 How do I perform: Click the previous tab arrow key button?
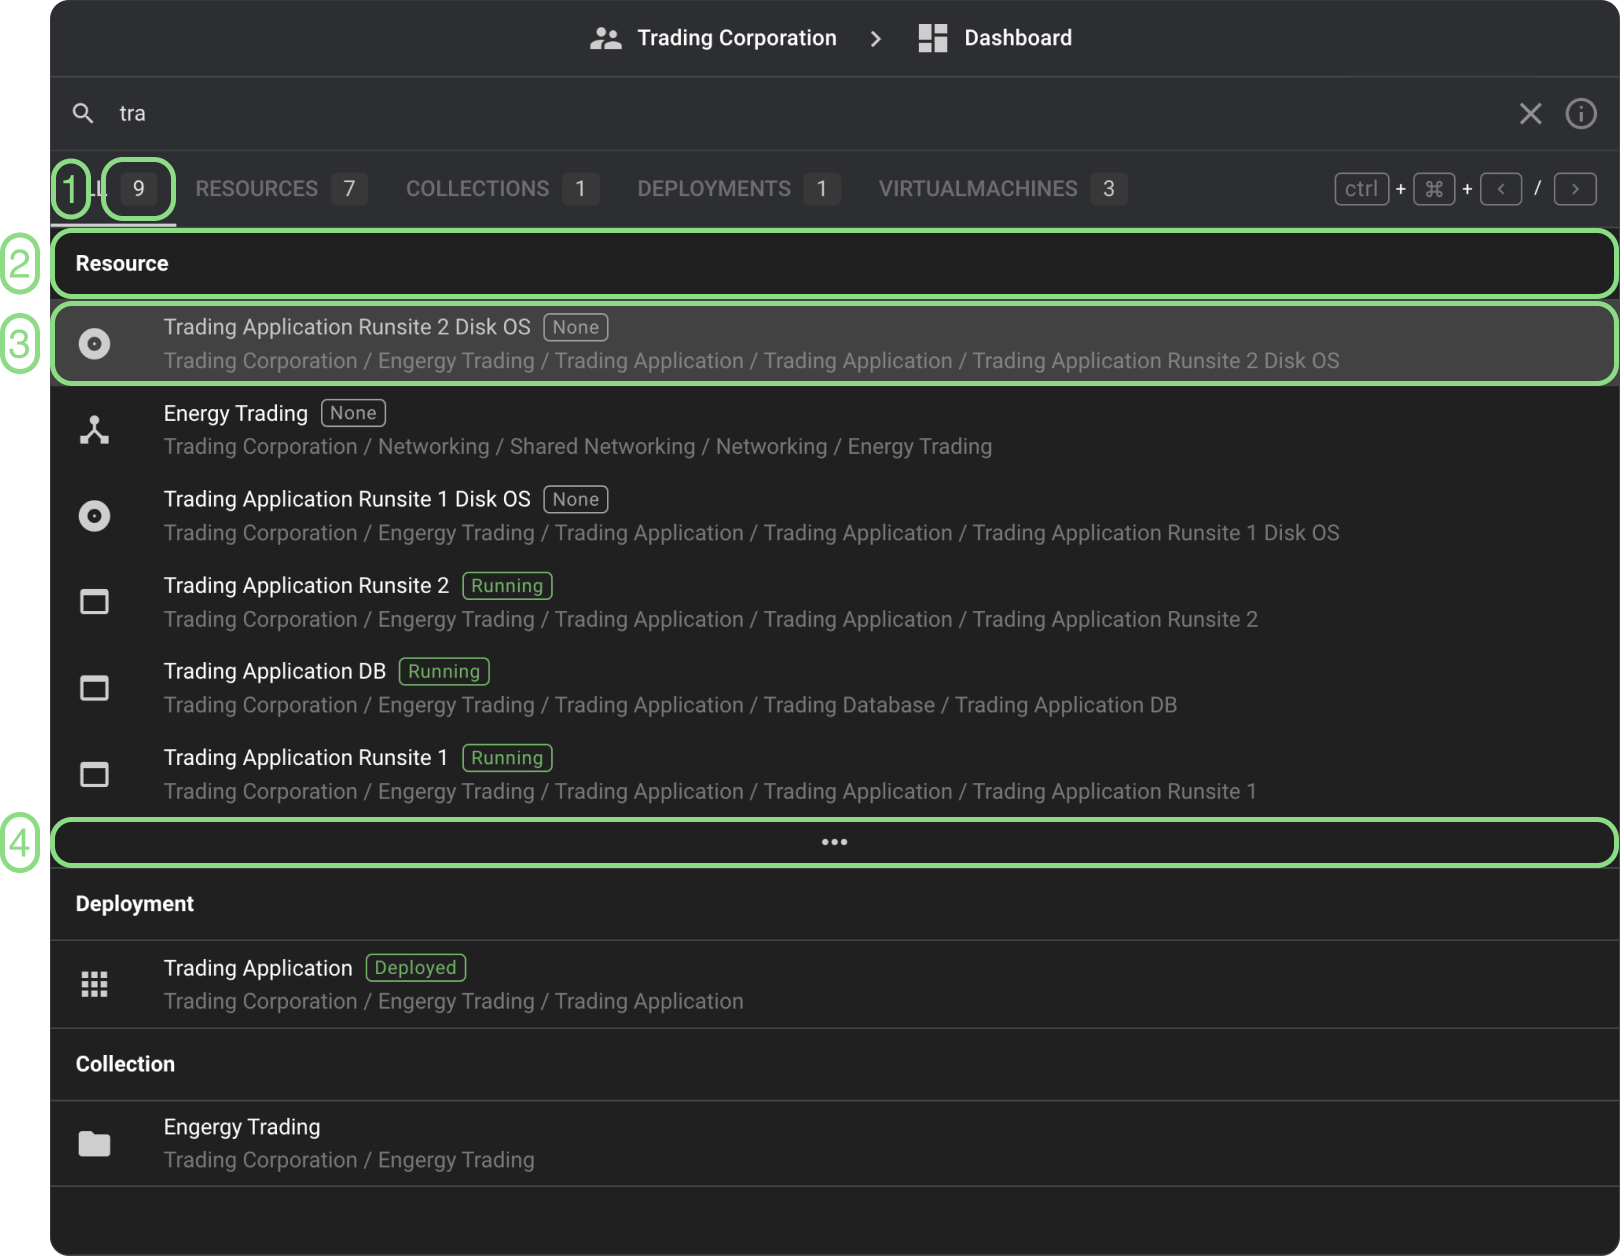click(x=1501, y=189)
